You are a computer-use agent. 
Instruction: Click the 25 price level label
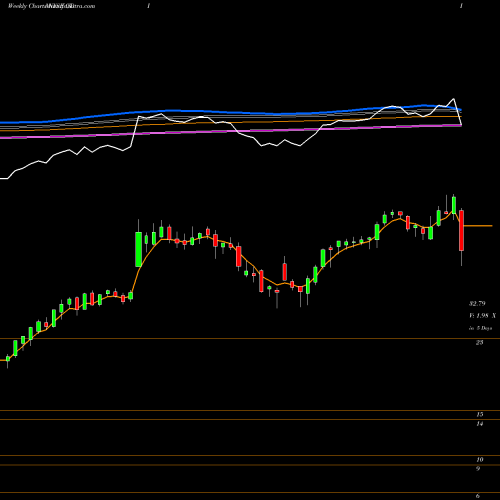pos(479,342)
